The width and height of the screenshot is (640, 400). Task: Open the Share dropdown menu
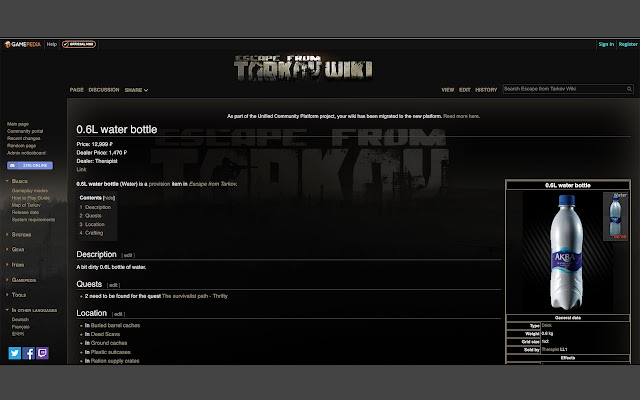pyautogui.click(x=136, y=90)
